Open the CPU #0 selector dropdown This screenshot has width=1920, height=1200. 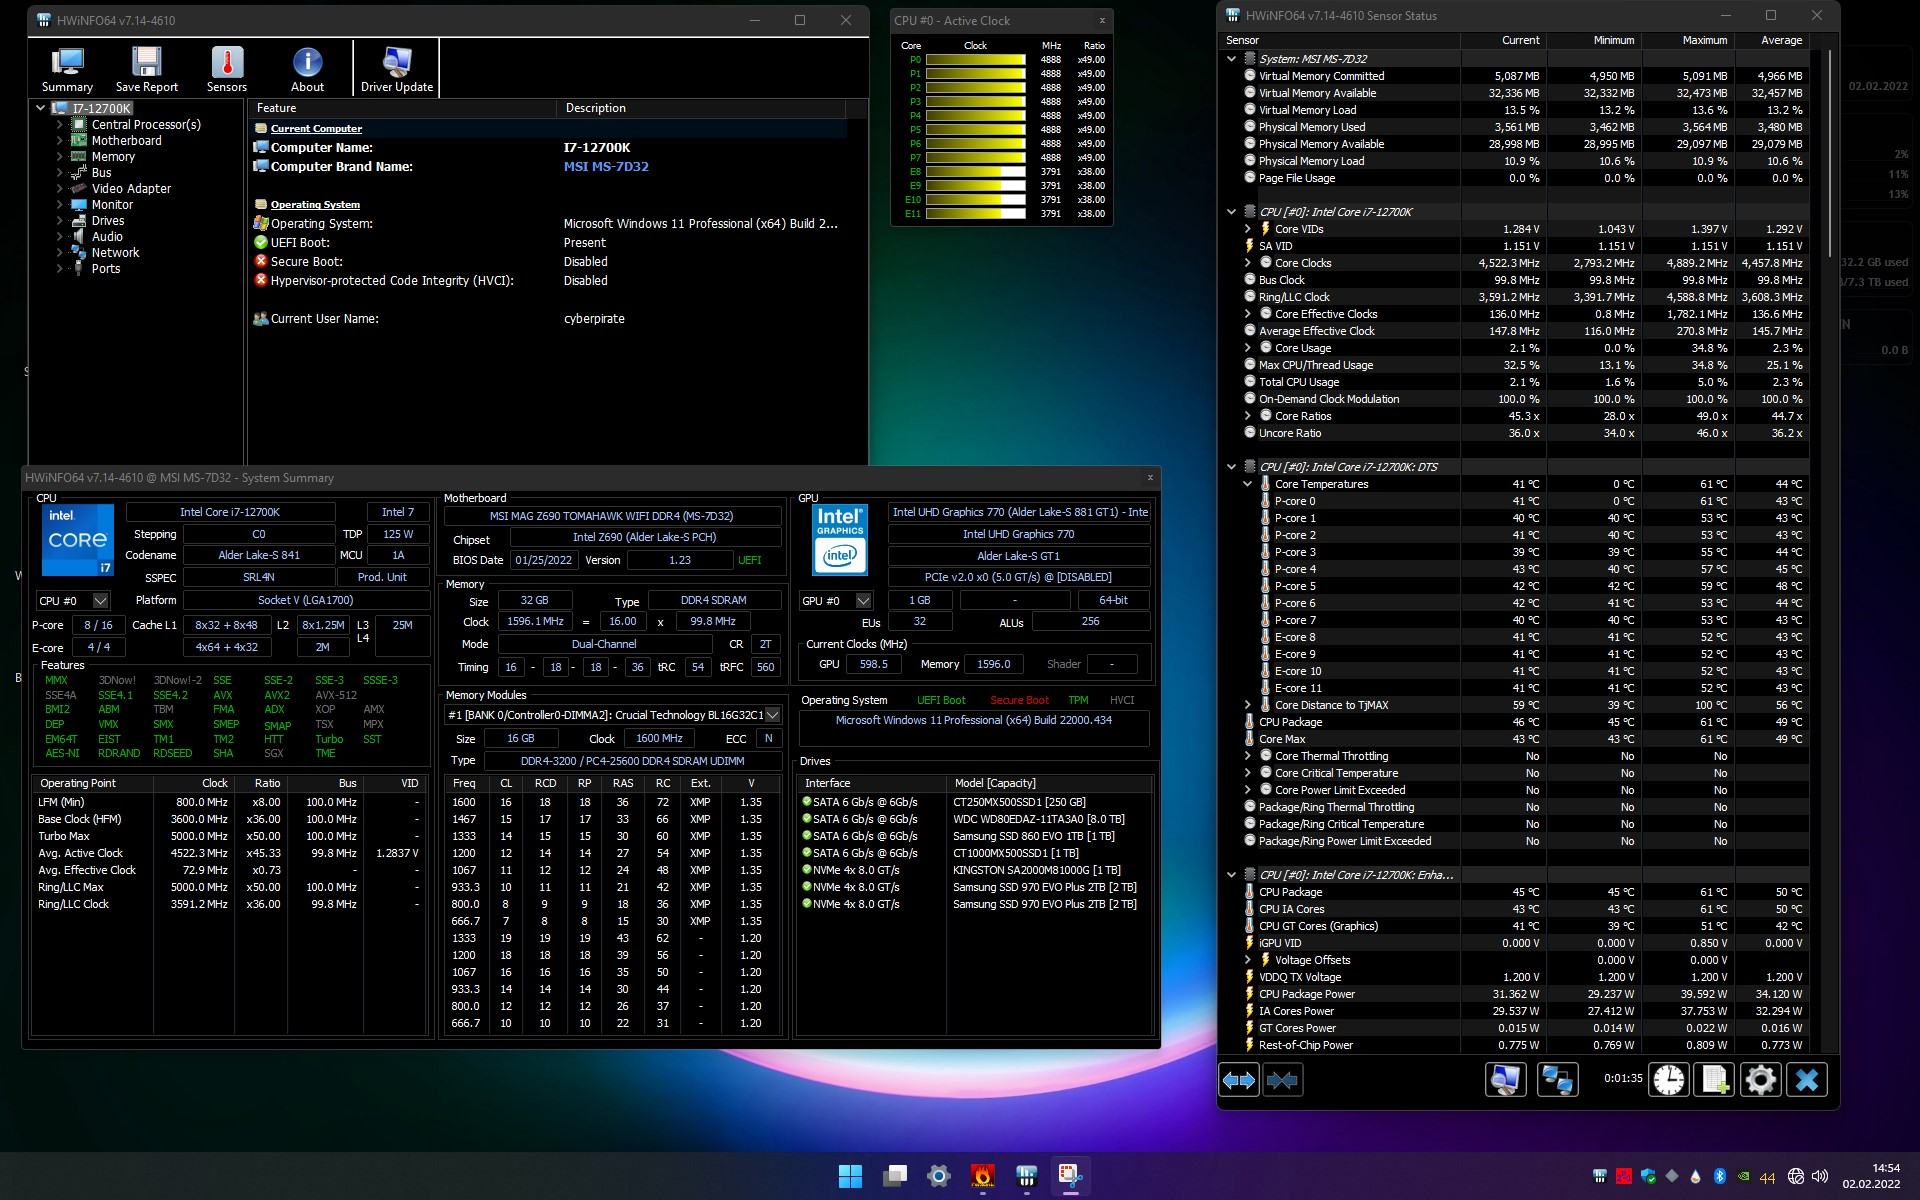pos(100,601)
